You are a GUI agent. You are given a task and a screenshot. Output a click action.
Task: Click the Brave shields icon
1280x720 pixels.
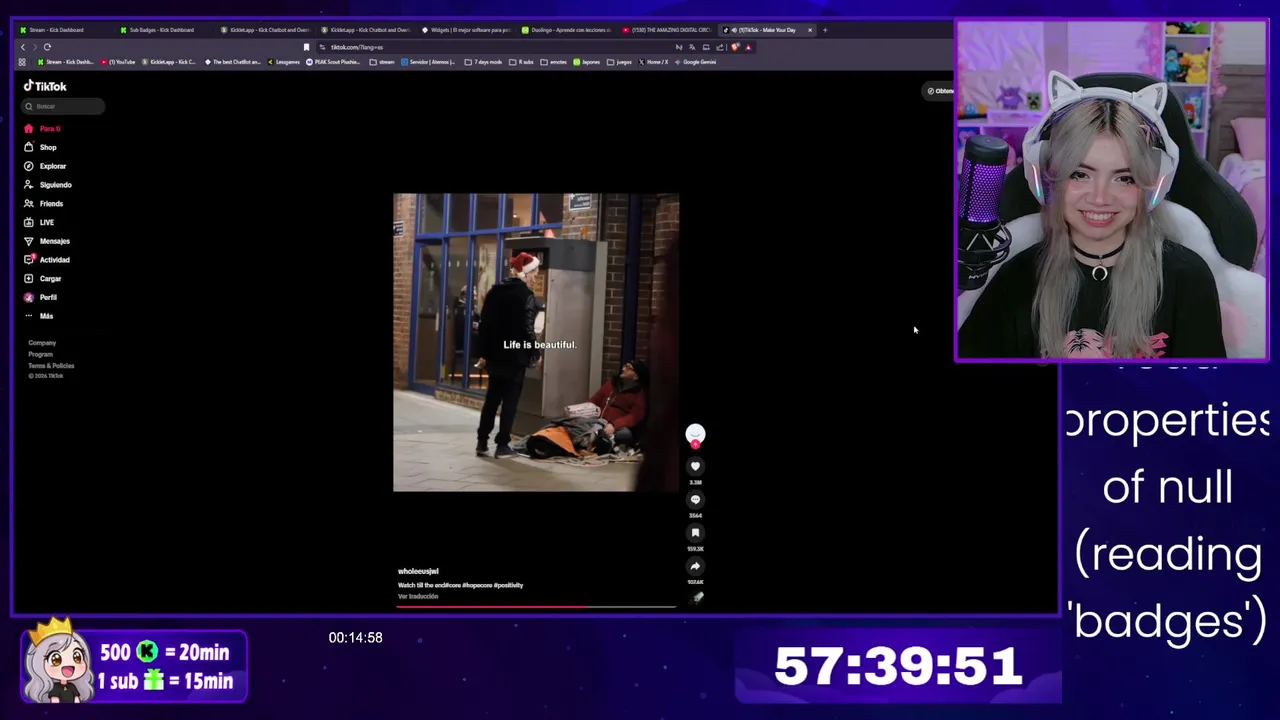[x=735, y=47]
